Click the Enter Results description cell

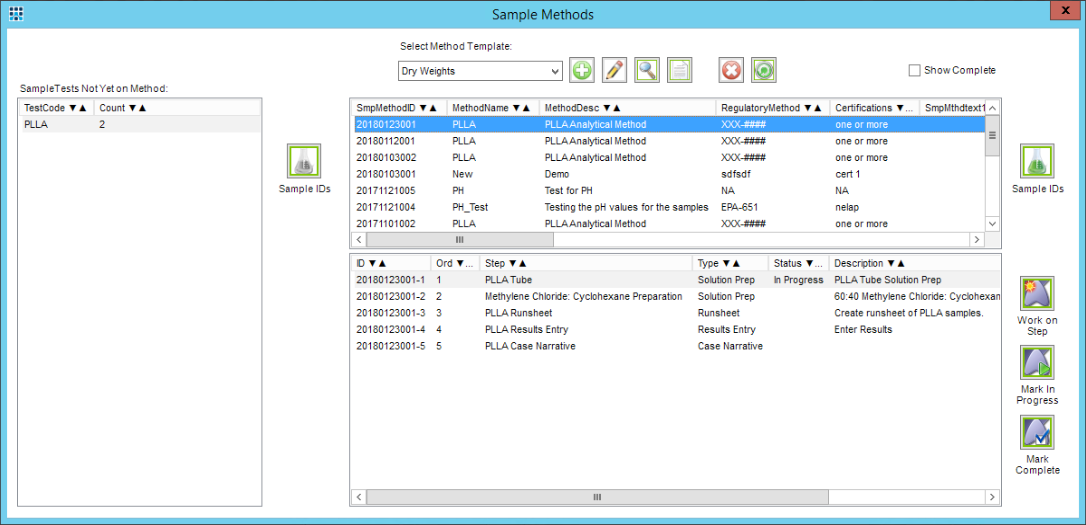point(863,330)
